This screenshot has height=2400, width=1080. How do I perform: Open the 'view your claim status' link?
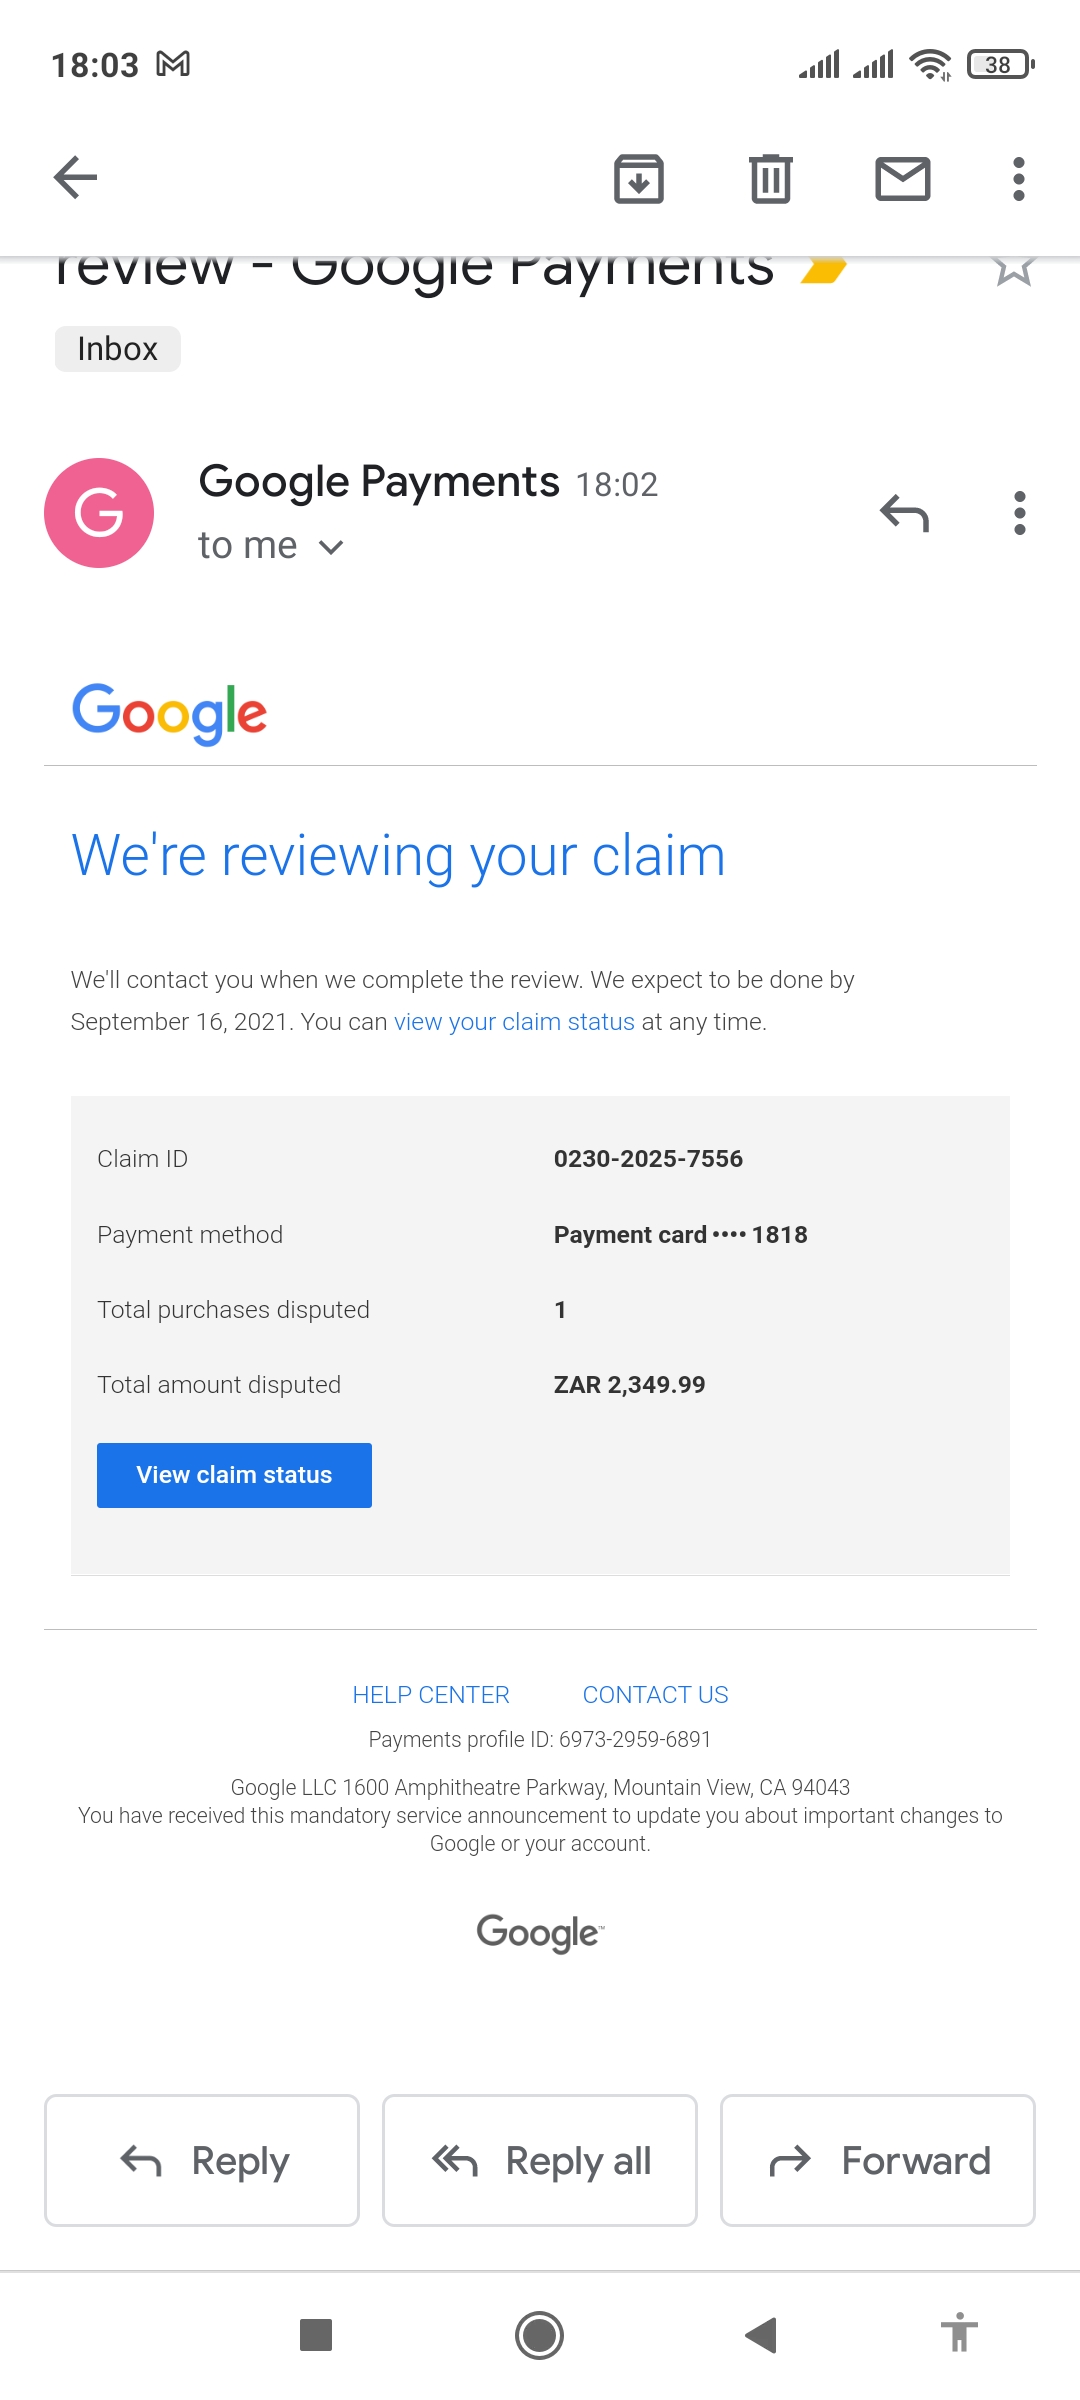pos(512,1021)
